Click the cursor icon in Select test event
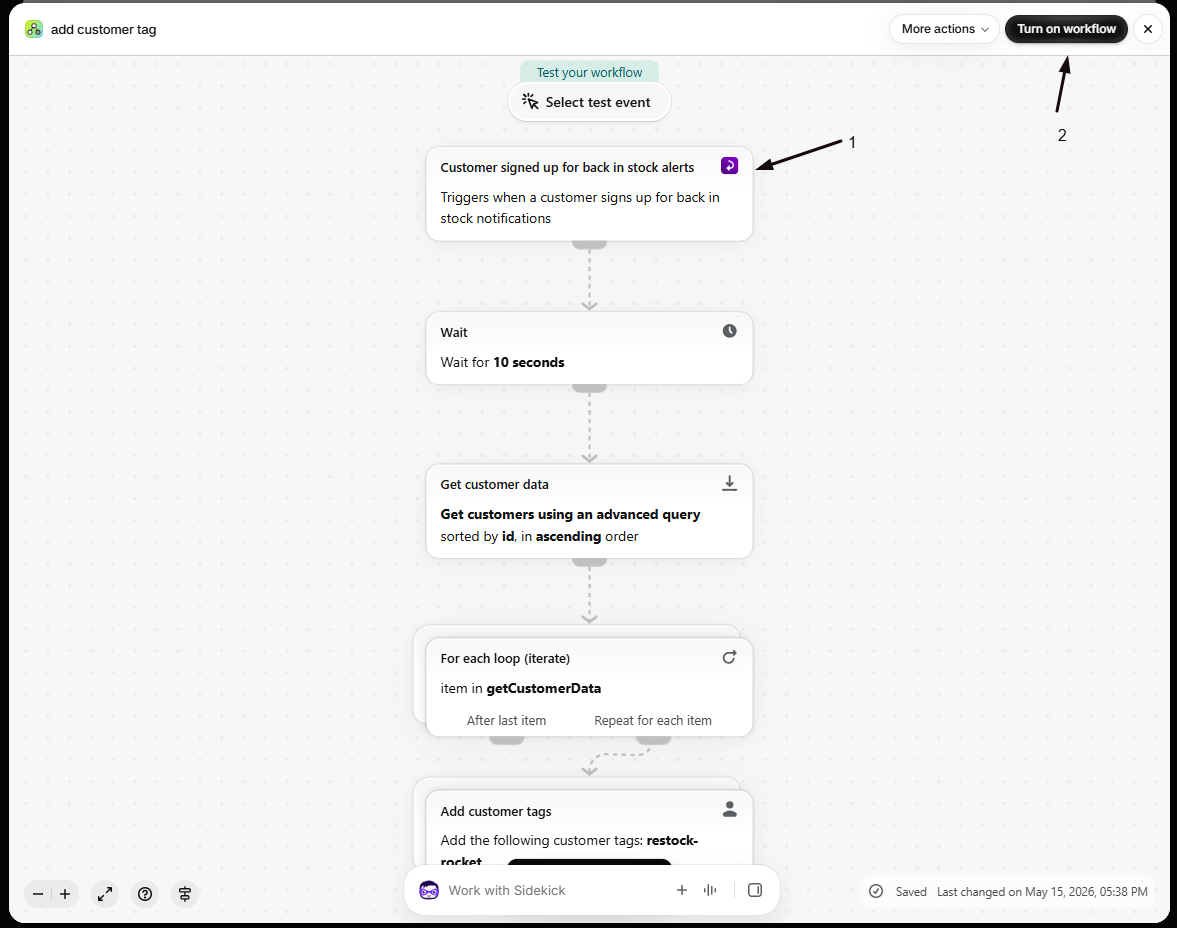The height and width of the screenshot is (928, 1177). [x=531, y=101]
